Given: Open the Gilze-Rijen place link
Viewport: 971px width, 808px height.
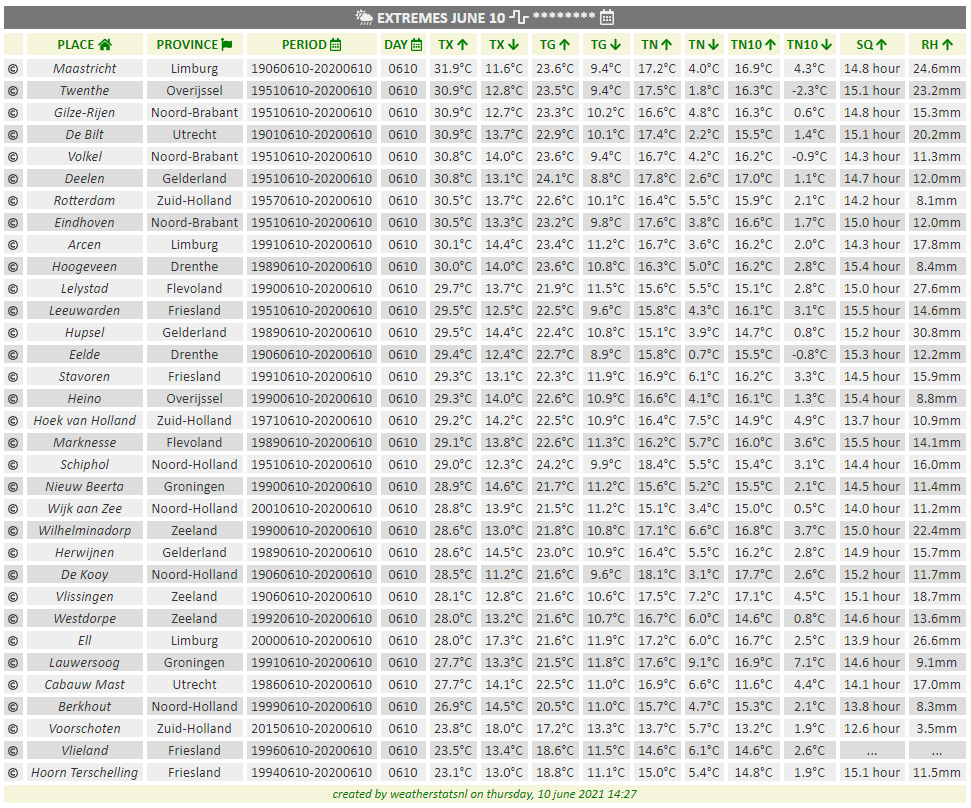Looking at the screenshot, I should coord(85,113).
